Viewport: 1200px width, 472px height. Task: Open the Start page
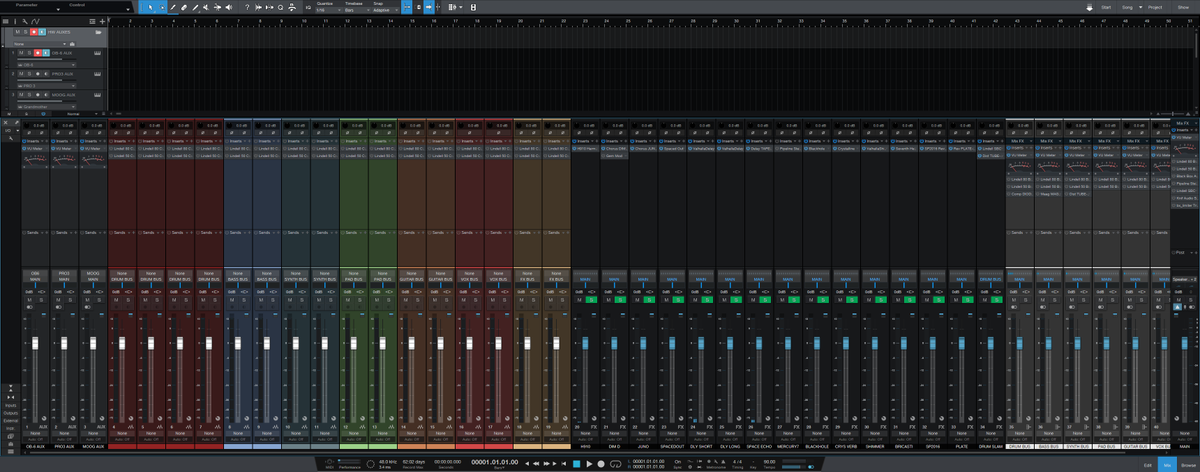tap(1105, 7)
